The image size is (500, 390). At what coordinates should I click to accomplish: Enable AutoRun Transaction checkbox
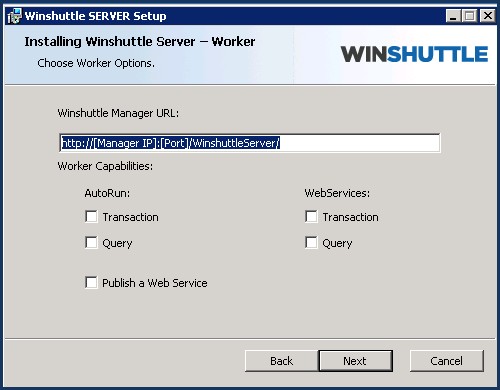click(x=91, y=217)
